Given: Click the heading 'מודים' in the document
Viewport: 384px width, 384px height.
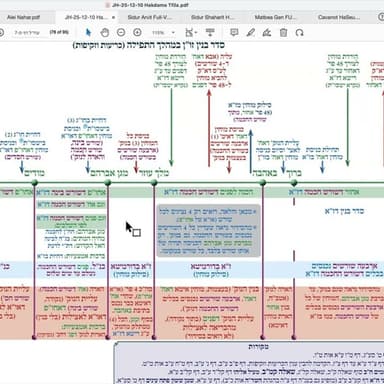Looking at the screenshot, I should click(x=35, y=173).
